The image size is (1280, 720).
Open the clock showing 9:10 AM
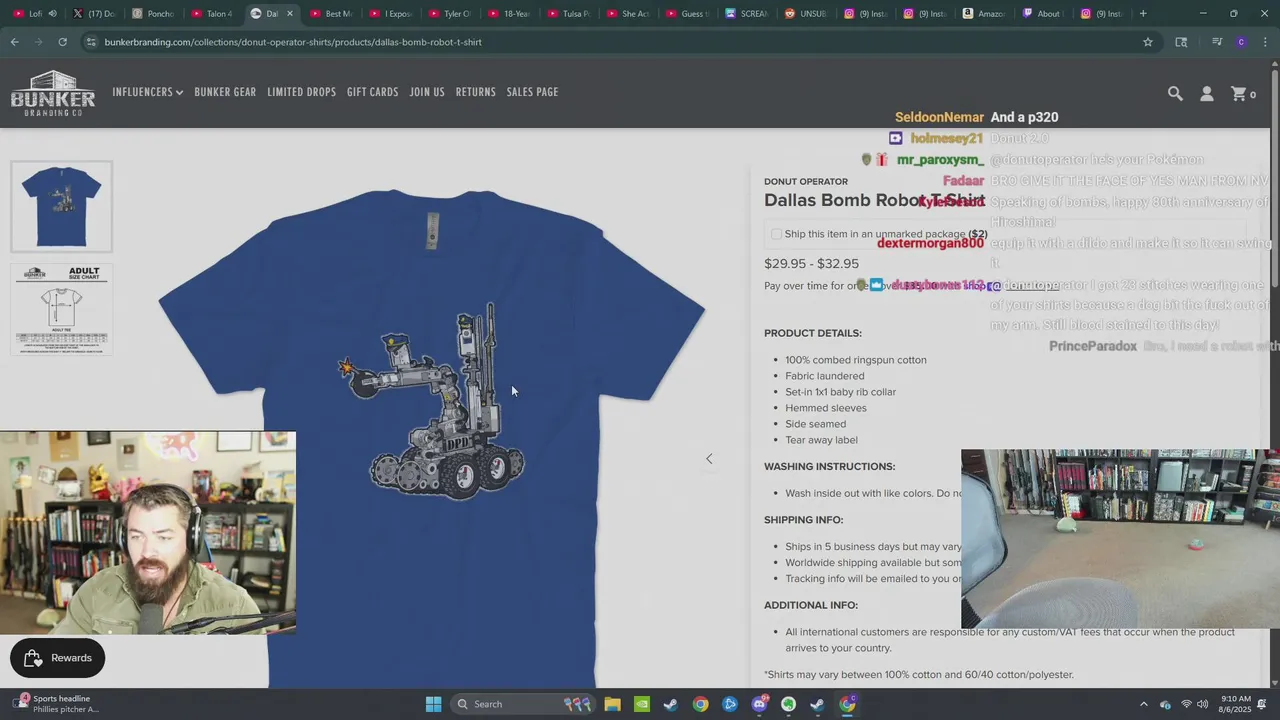coord(1236,704)
